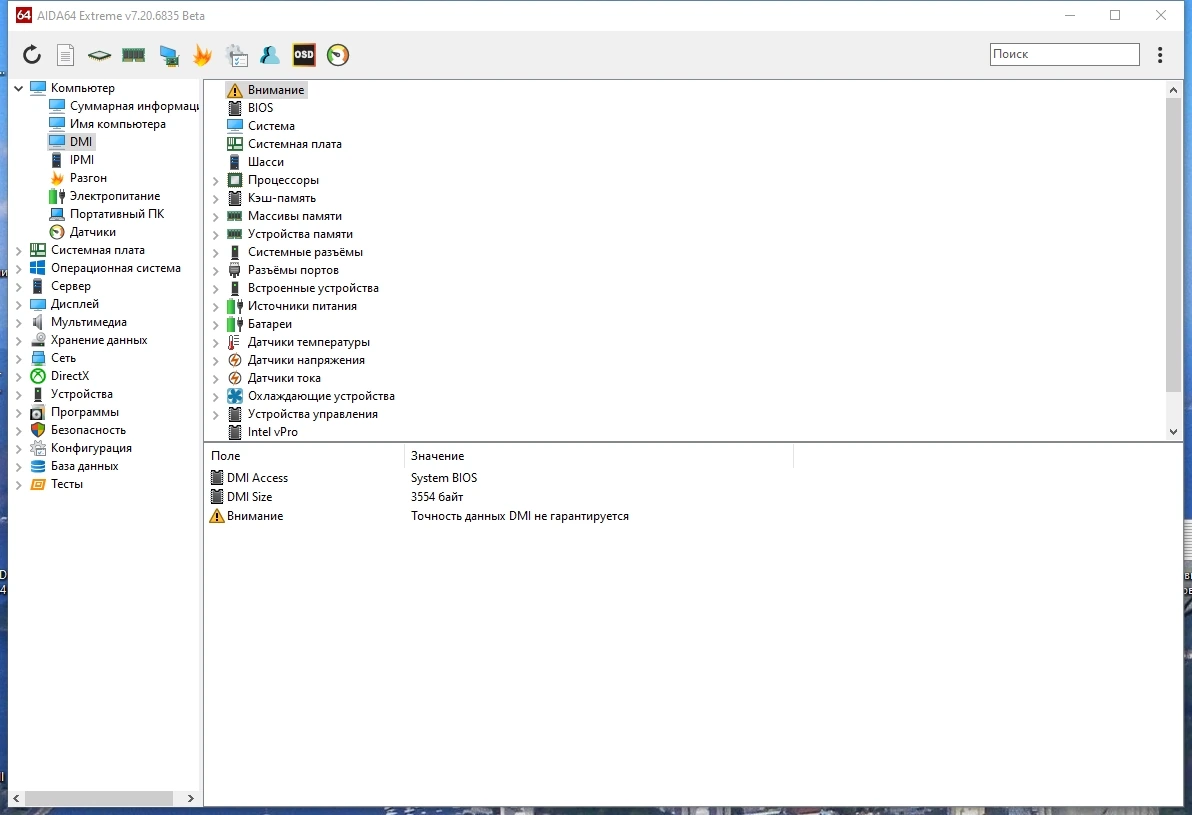The width and height of the screenshot is (1192, 815).
Task: Expand Процессоры in the DMI list
Action: pos(215,181)
